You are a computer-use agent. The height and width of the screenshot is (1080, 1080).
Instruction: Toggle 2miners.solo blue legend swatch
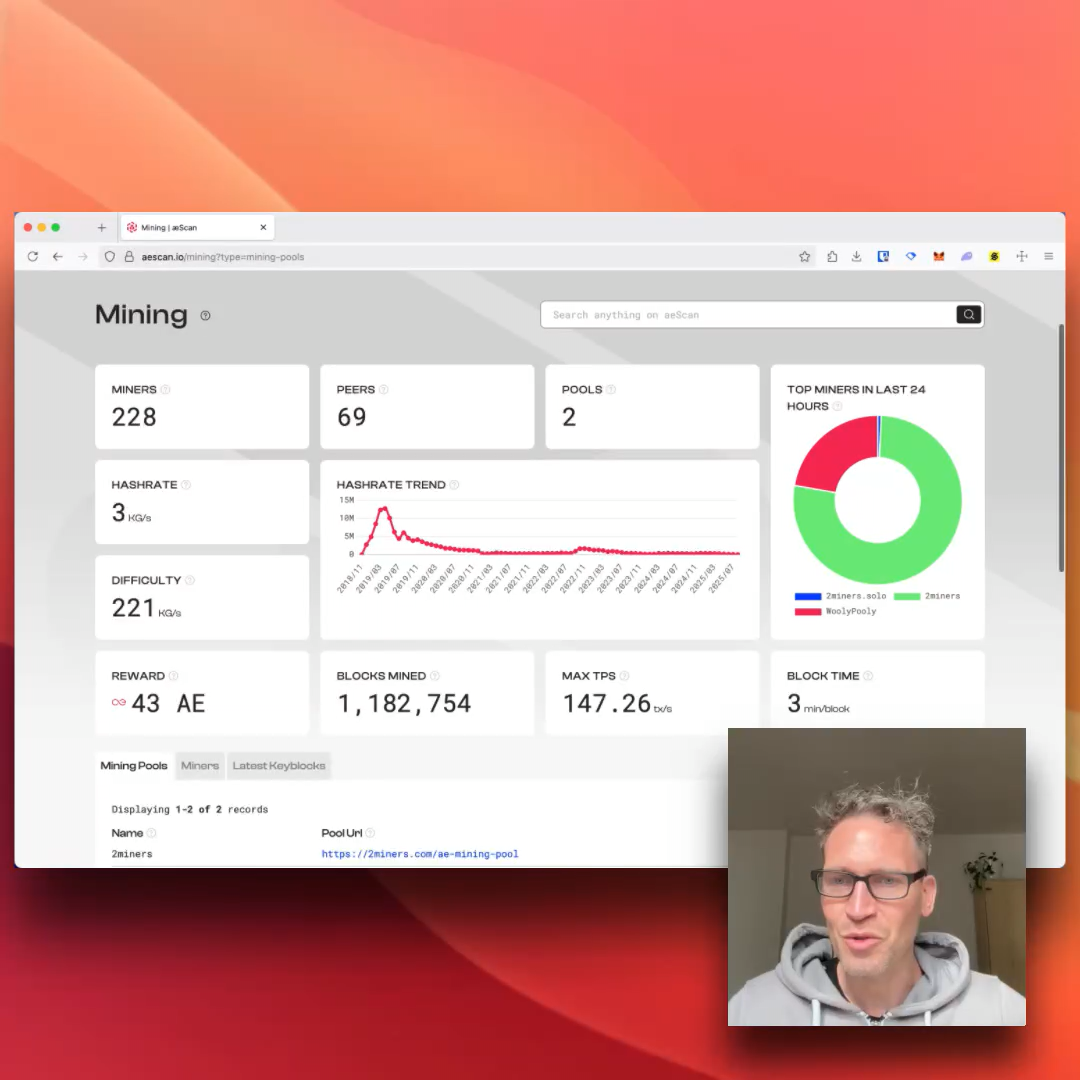tap(807, 596)
